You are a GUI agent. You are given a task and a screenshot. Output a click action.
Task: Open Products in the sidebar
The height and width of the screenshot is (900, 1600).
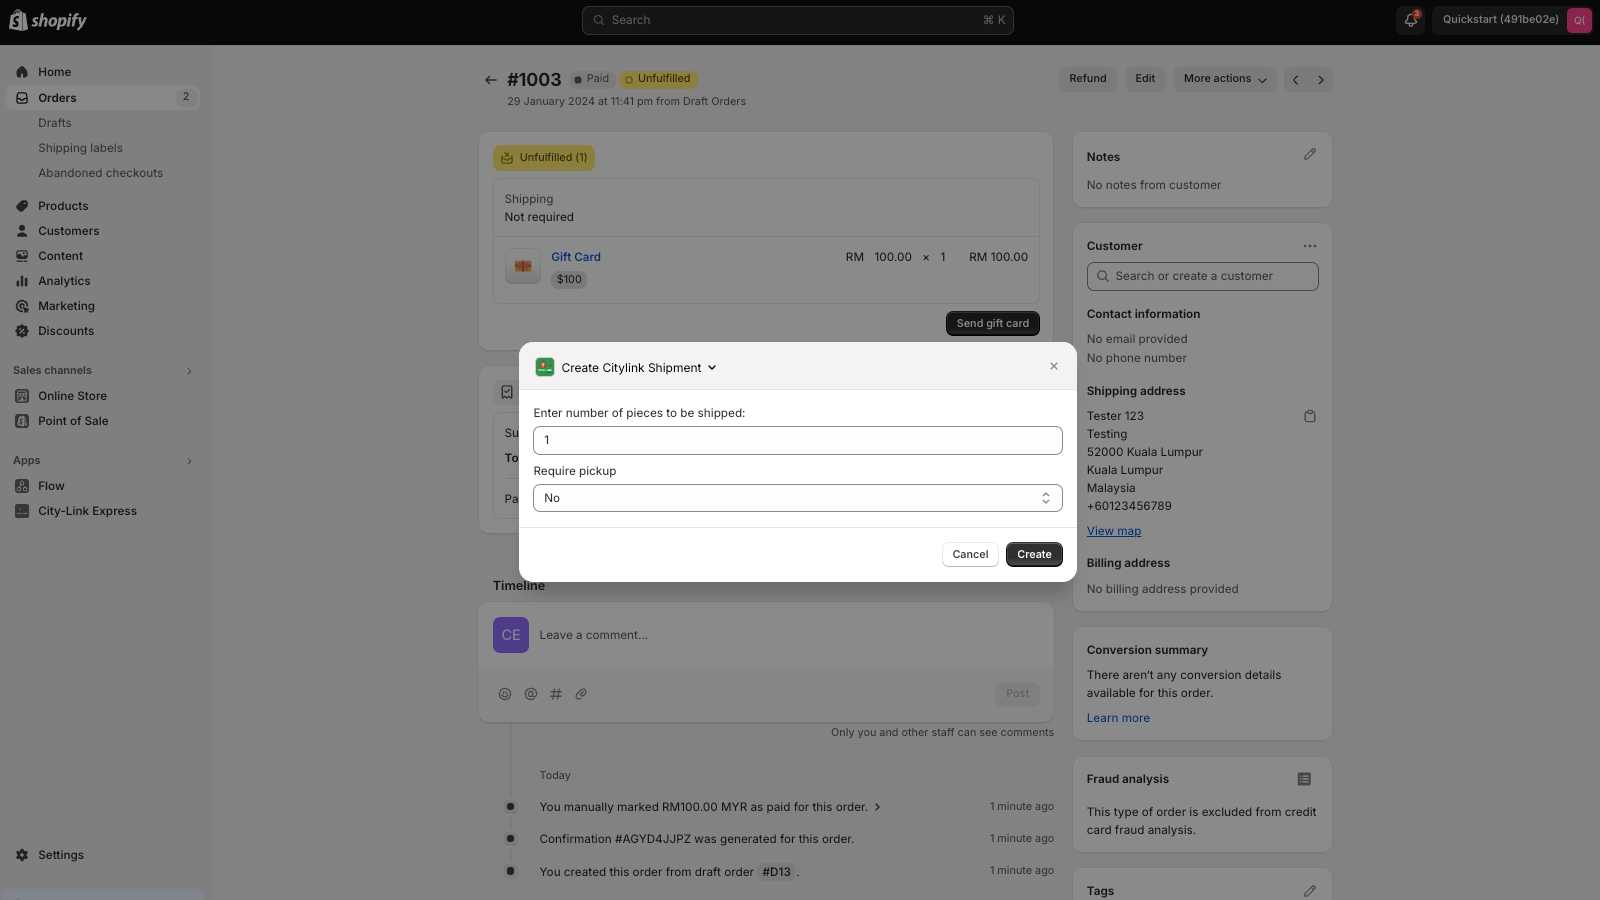[x=63, y=206]
